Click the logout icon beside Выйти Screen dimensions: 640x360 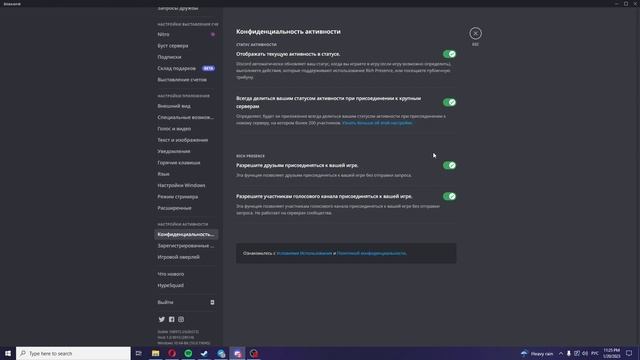212,302
